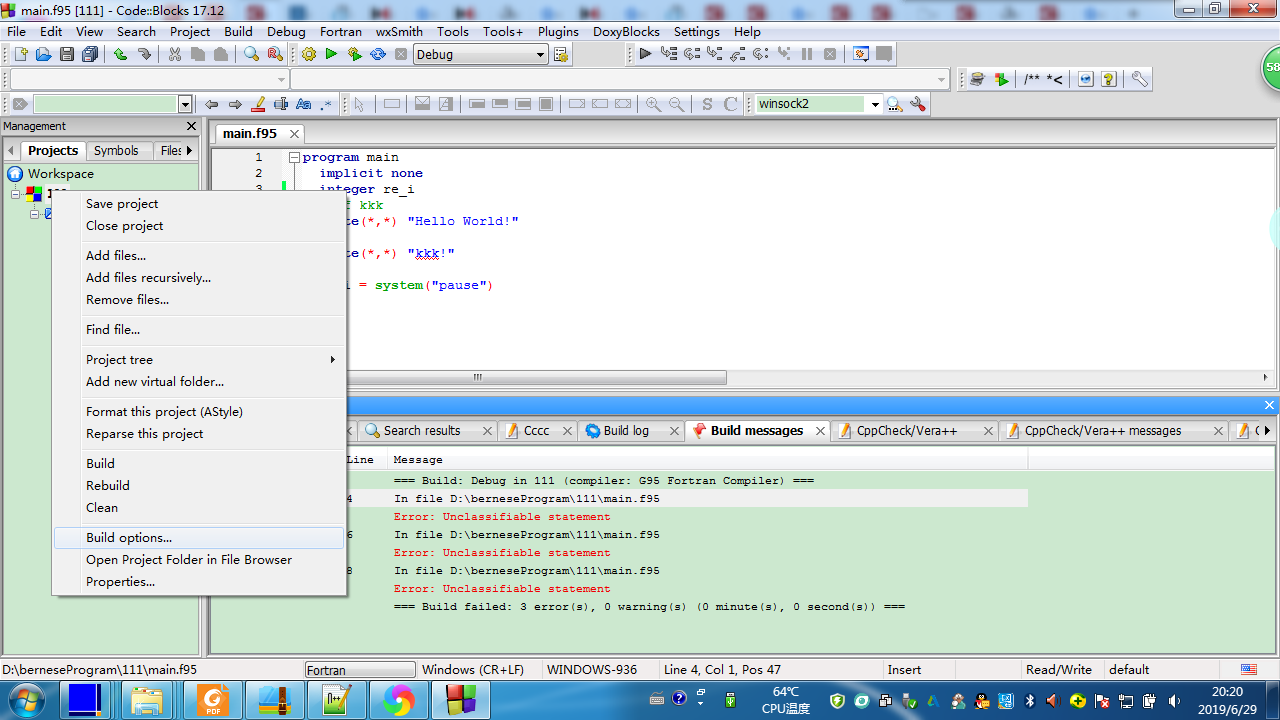The height and width of the screenshot is (720, 1280).
Task: Click the Find magnifier icon
Action: click(251, 54)
